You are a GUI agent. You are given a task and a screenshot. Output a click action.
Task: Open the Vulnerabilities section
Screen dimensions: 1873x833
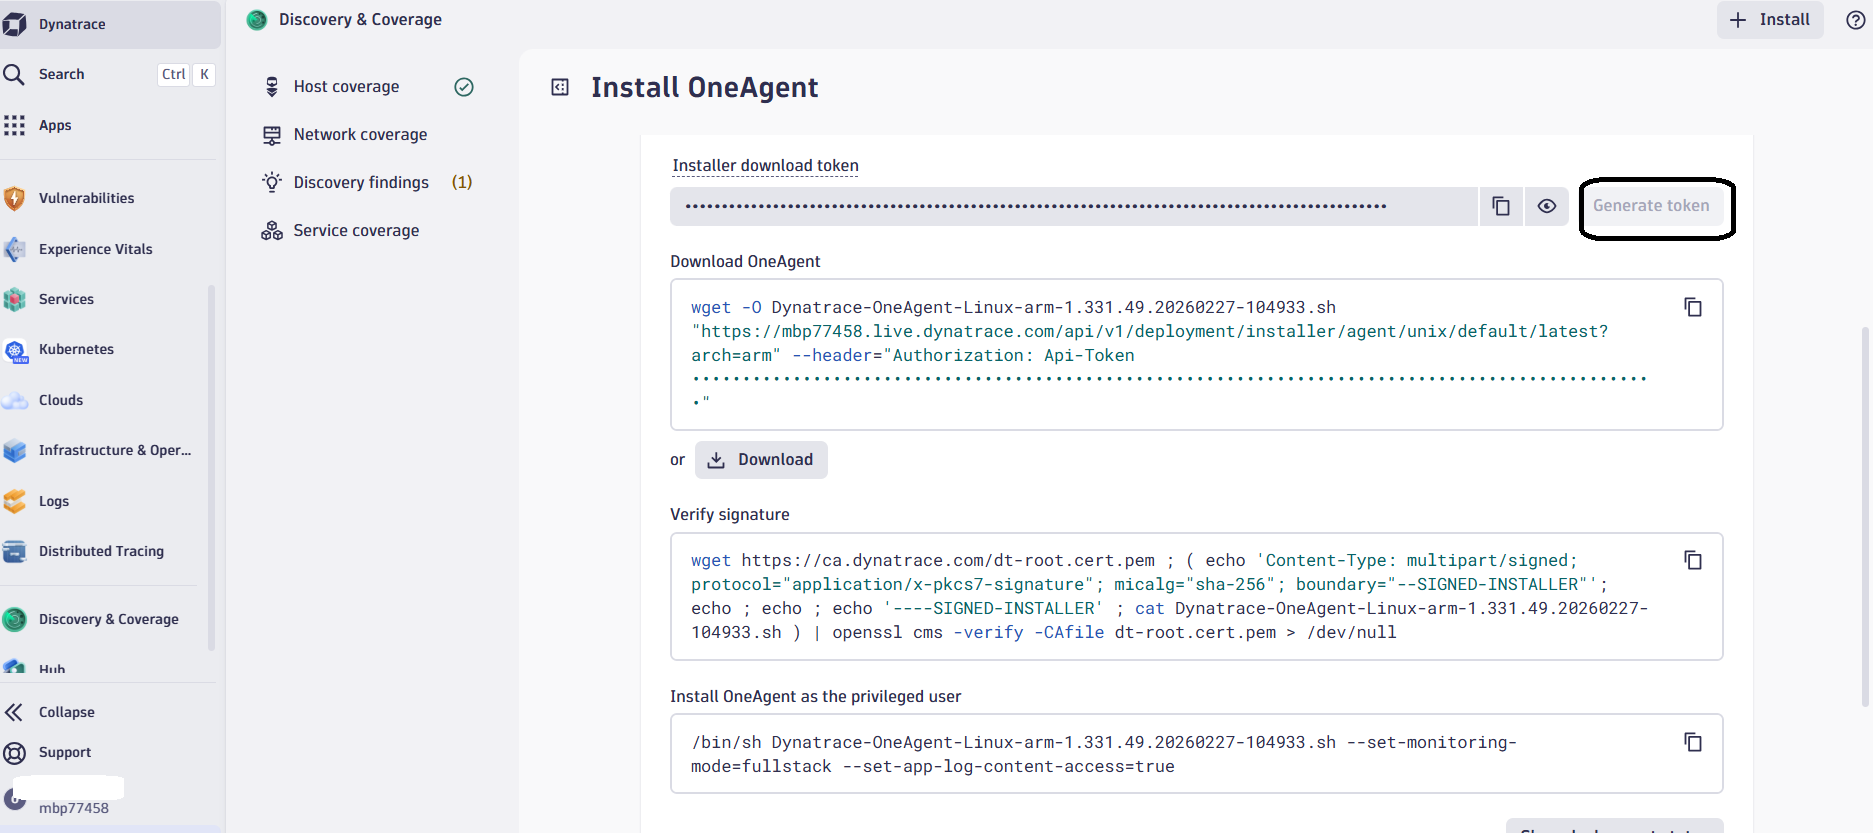[x=85, y=197]
